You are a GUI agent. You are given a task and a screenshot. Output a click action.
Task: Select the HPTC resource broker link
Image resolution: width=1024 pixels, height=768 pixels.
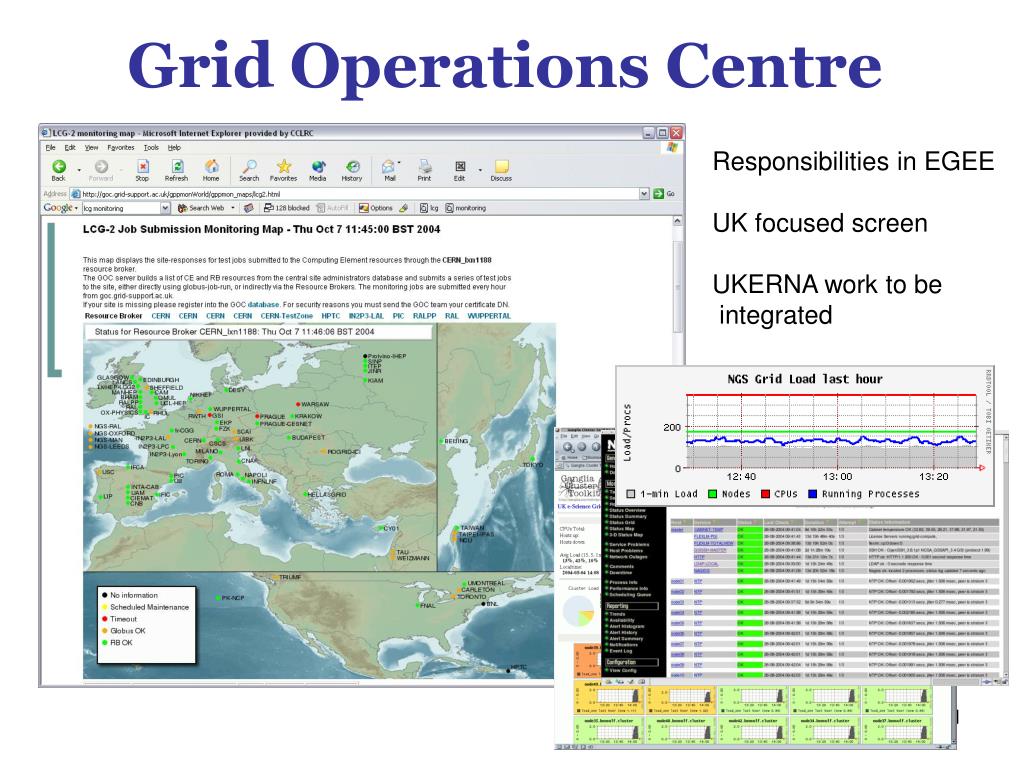330,316
